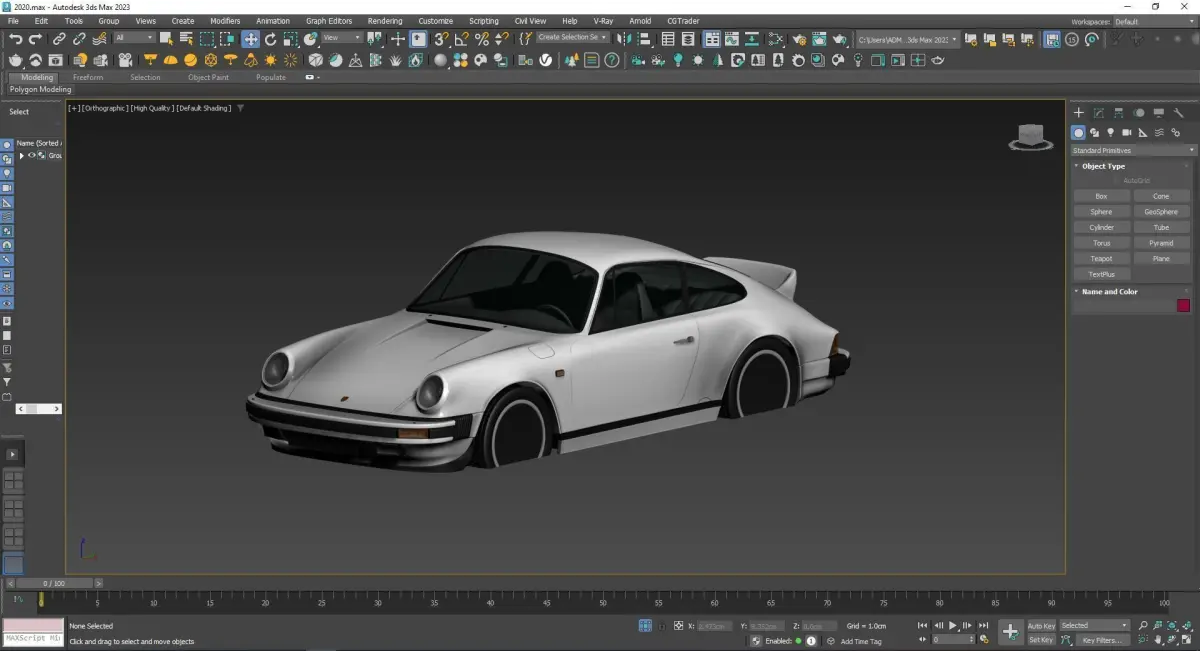Image resolution: width=1200 pixels, height=651 pixels.
Task: Toggle Auto Key mode
Action: [1041, 626]
